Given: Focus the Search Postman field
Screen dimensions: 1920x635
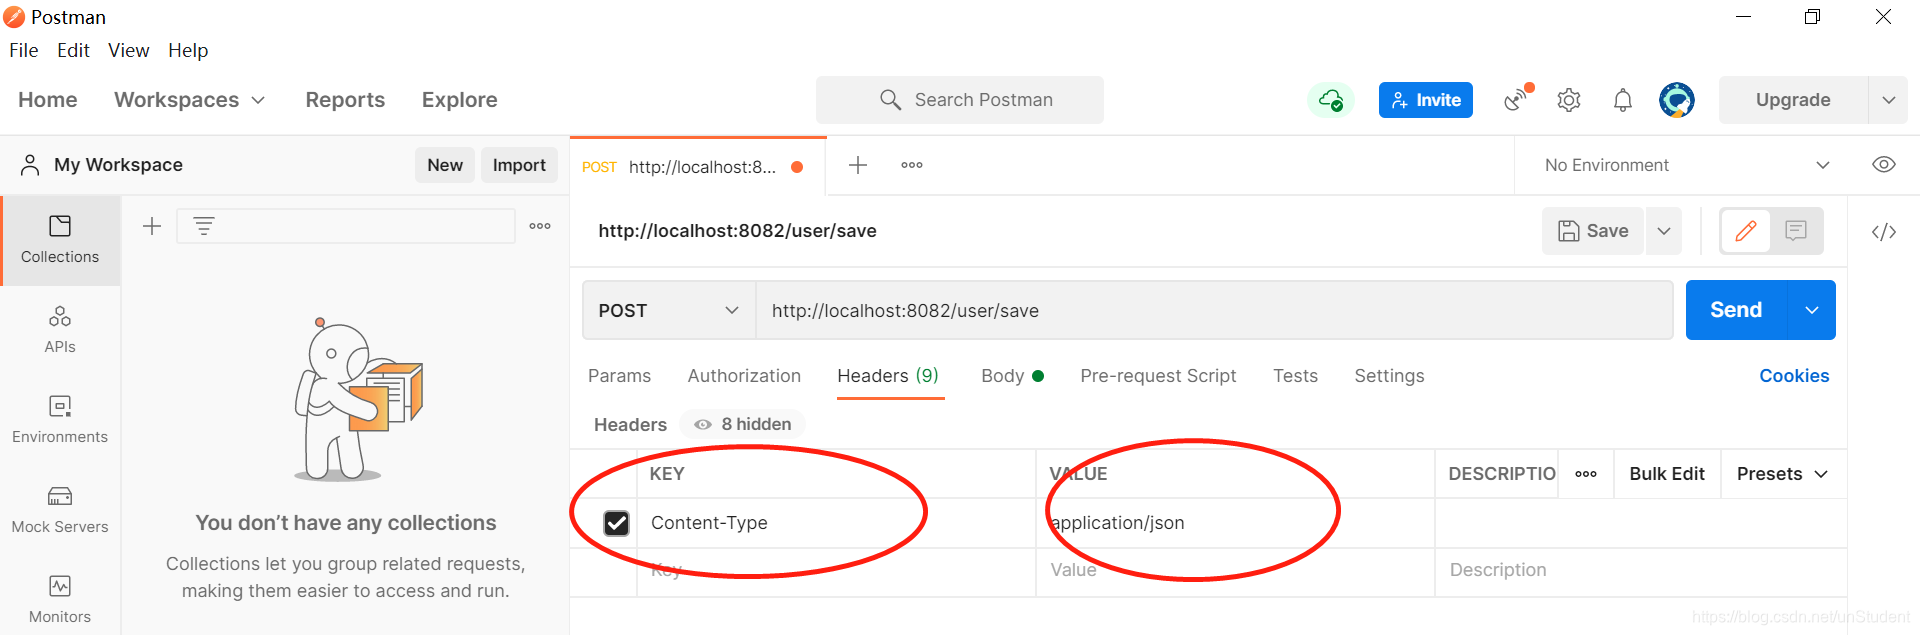Looking at the screenshot, I should [960, 100].
